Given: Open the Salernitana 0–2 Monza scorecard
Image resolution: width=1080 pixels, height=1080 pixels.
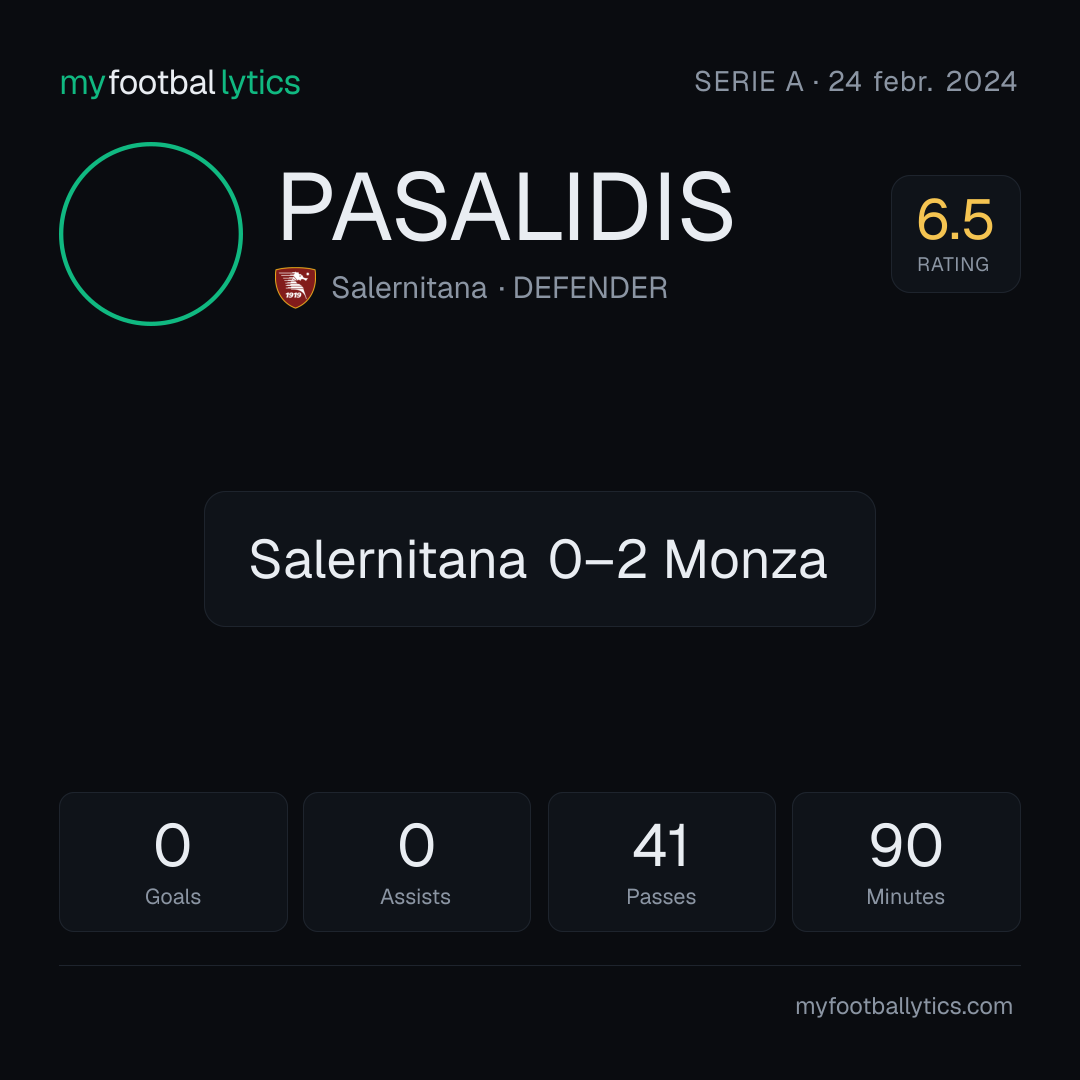Looking at the screenshot, I should tap(539, 559).
